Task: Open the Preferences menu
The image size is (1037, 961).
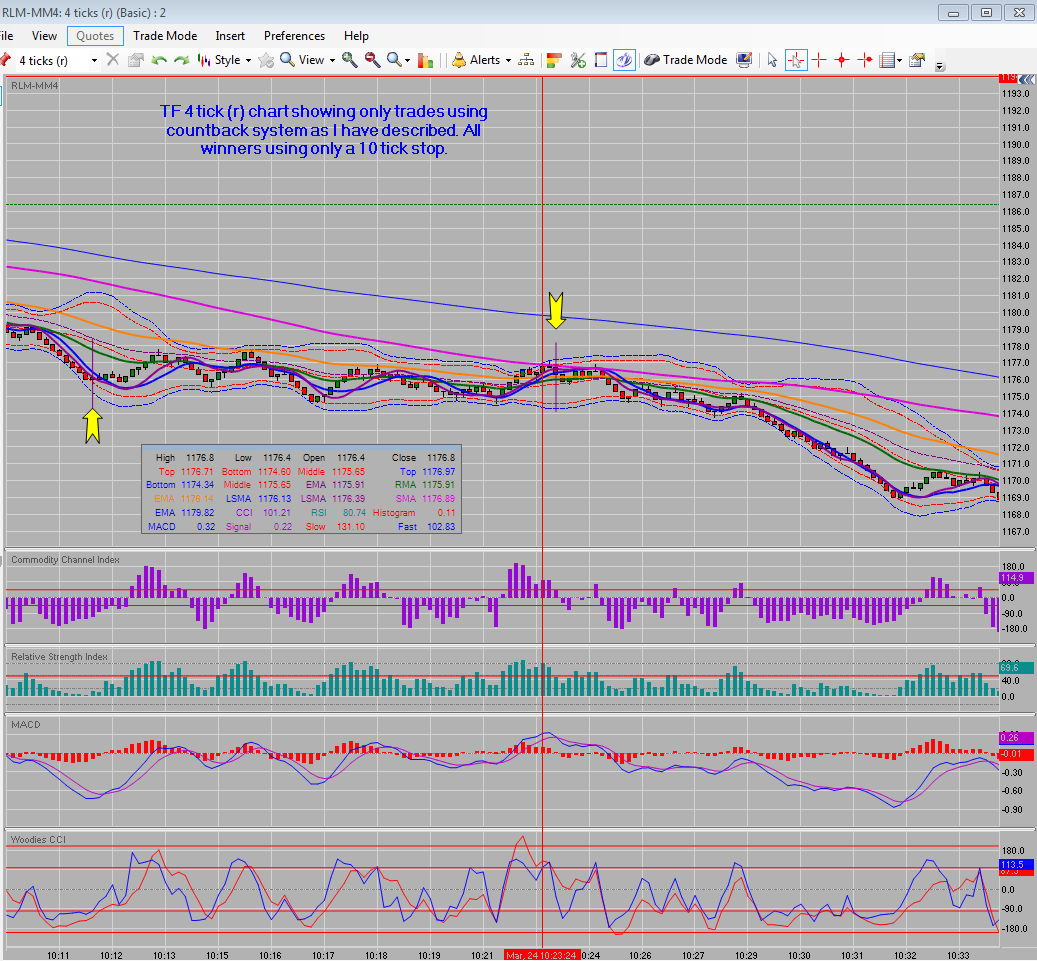Action: [x=294, y=36]
